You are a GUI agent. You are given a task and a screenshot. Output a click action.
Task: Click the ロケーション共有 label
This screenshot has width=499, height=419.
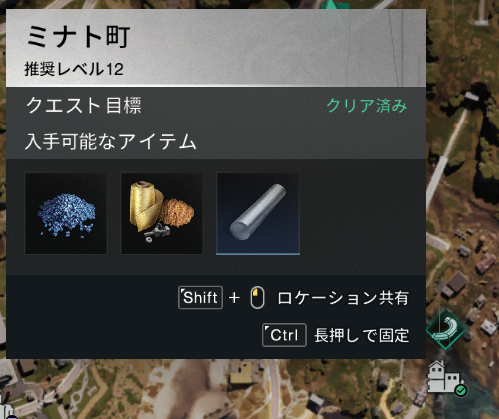[x=343, y=298]
